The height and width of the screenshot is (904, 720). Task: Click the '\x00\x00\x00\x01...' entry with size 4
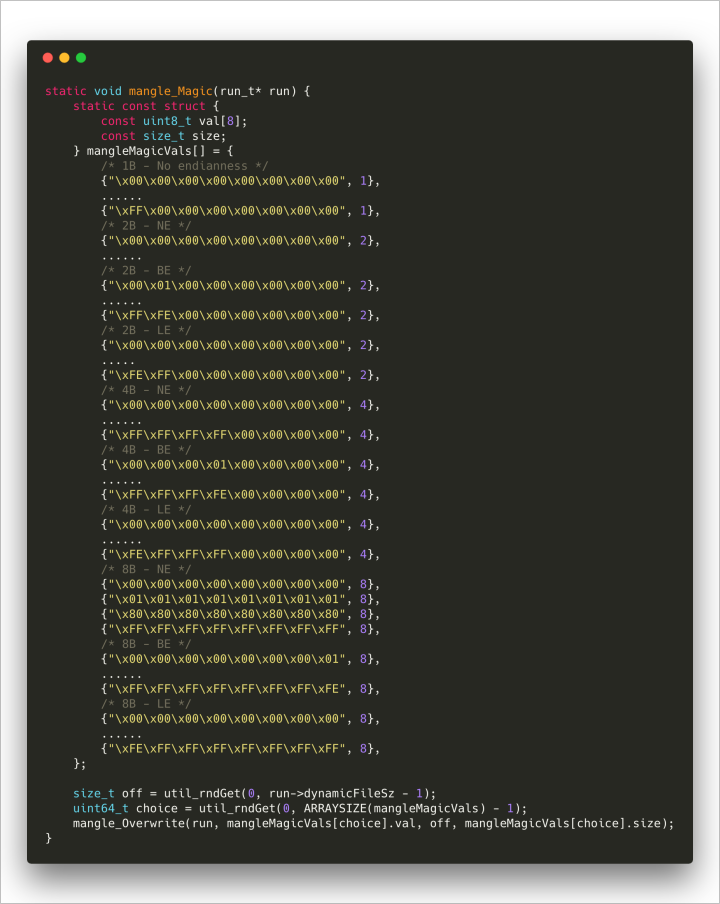tap(240, 465)
